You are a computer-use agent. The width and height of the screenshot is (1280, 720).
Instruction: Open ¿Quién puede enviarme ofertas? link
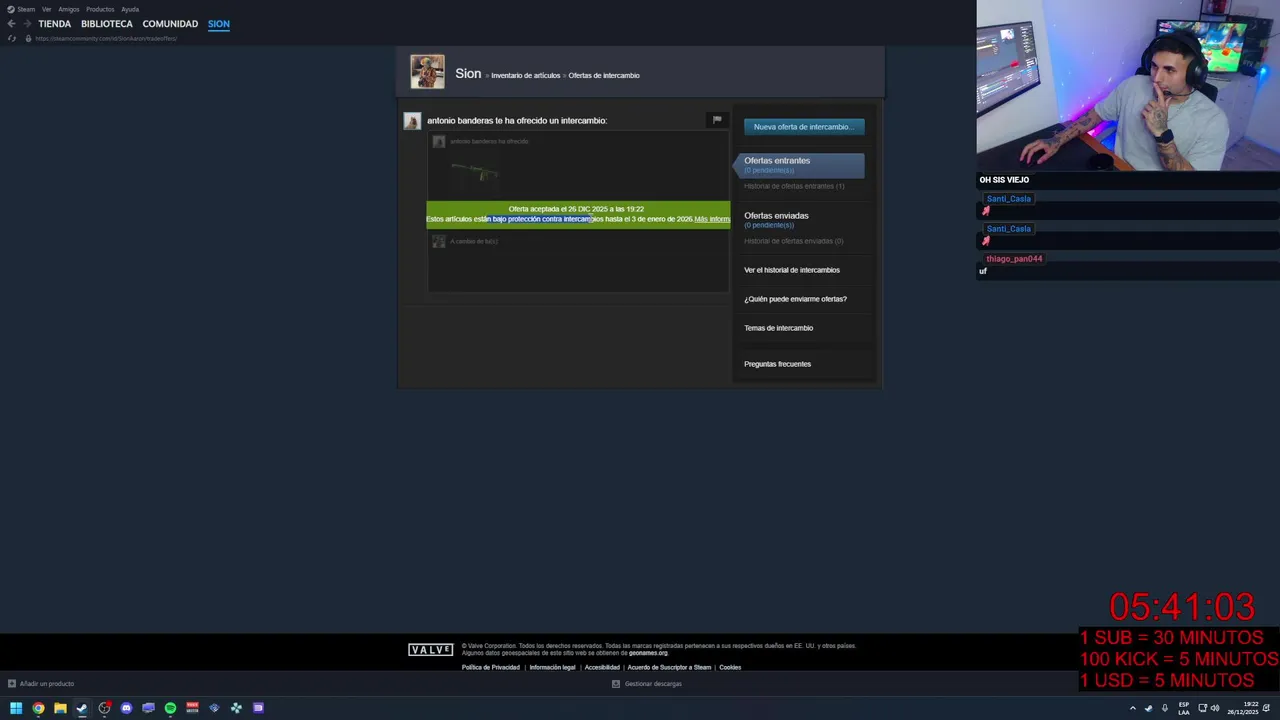point(795,299)
